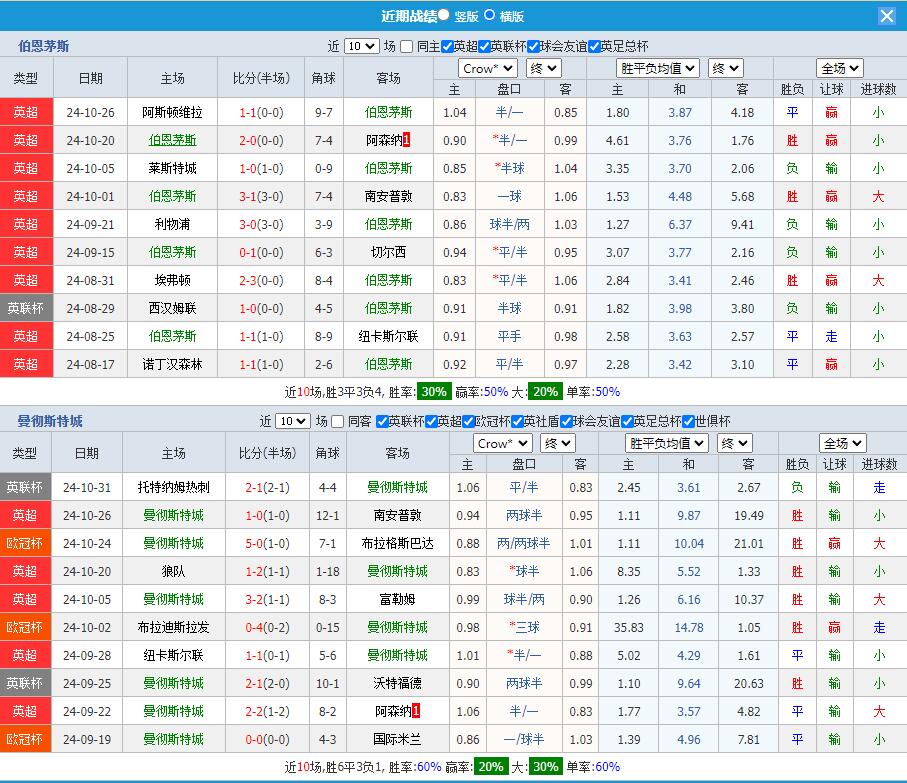The height and width of the screenshot is (783, 907).
Task: Open match count dropdown in 伯恩茅斯 section
Action: [x=360, y=46]
